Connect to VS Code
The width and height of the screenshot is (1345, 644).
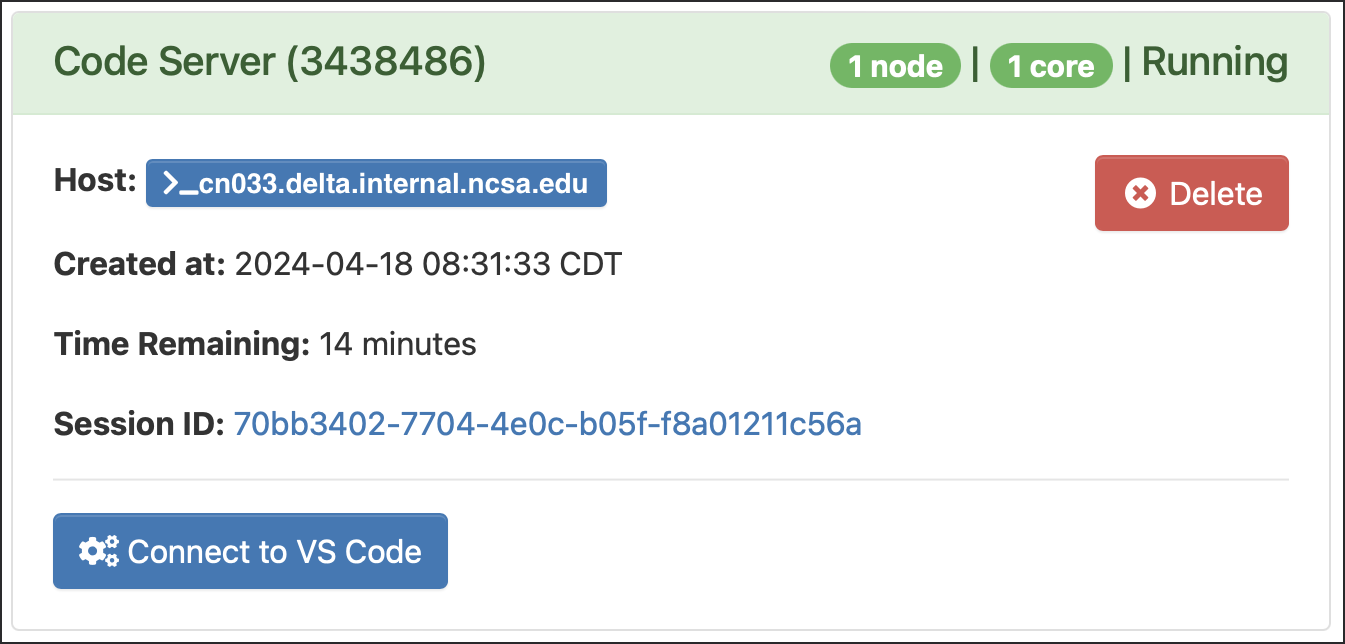point(250,551)
